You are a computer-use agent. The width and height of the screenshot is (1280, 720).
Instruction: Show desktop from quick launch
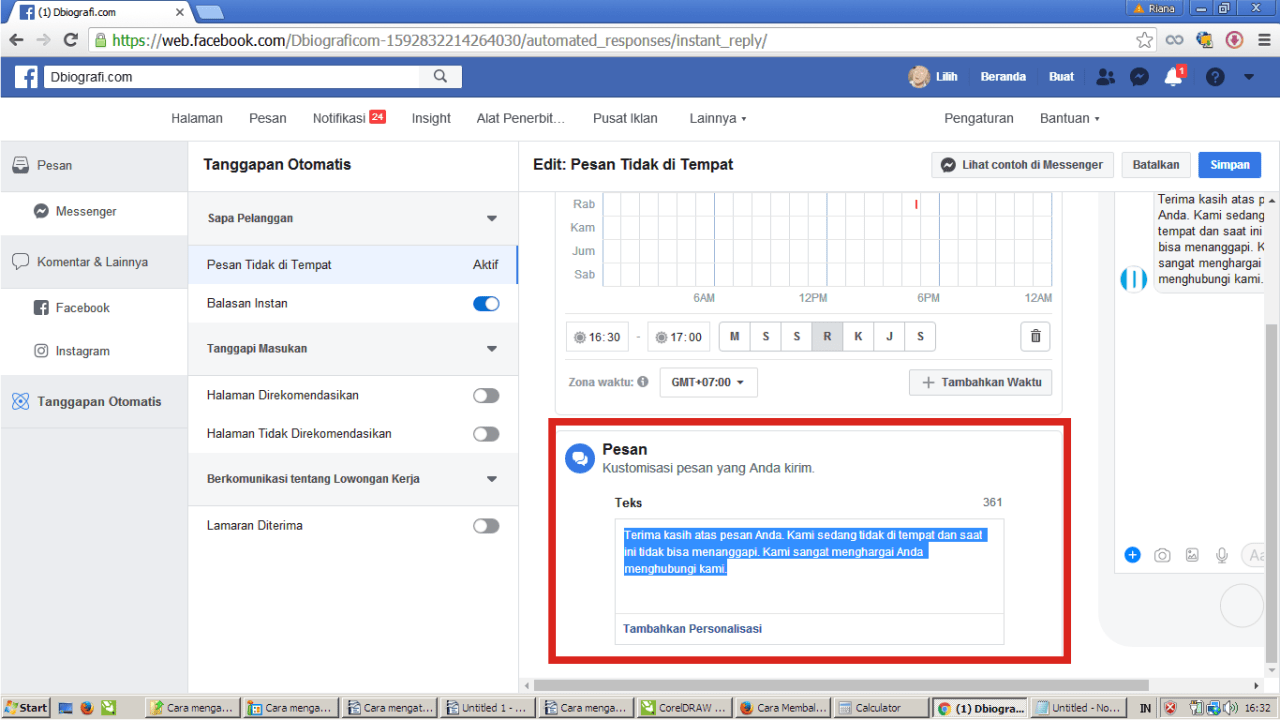(x=66, y=707)
